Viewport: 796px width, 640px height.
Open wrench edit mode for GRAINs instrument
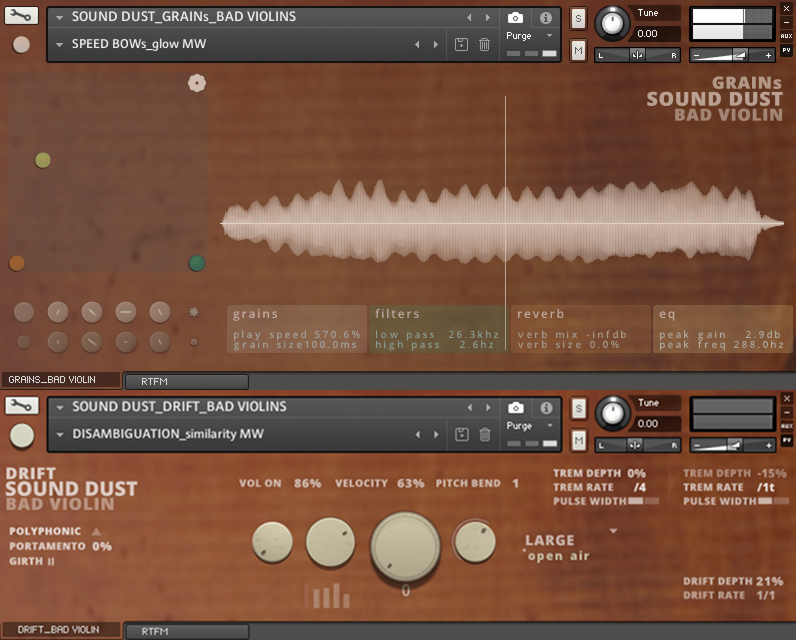[21, 15]
